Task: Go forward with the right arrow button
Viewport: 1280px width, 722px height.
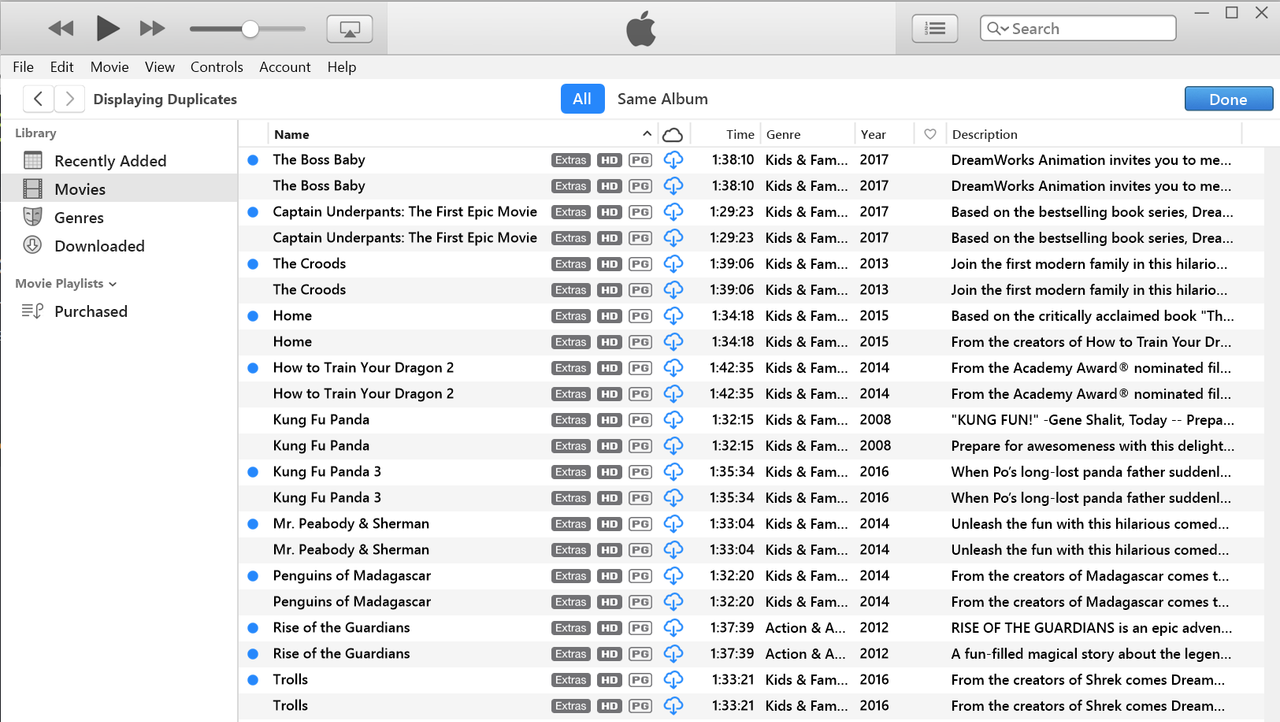Action: (x=69, y=99)
